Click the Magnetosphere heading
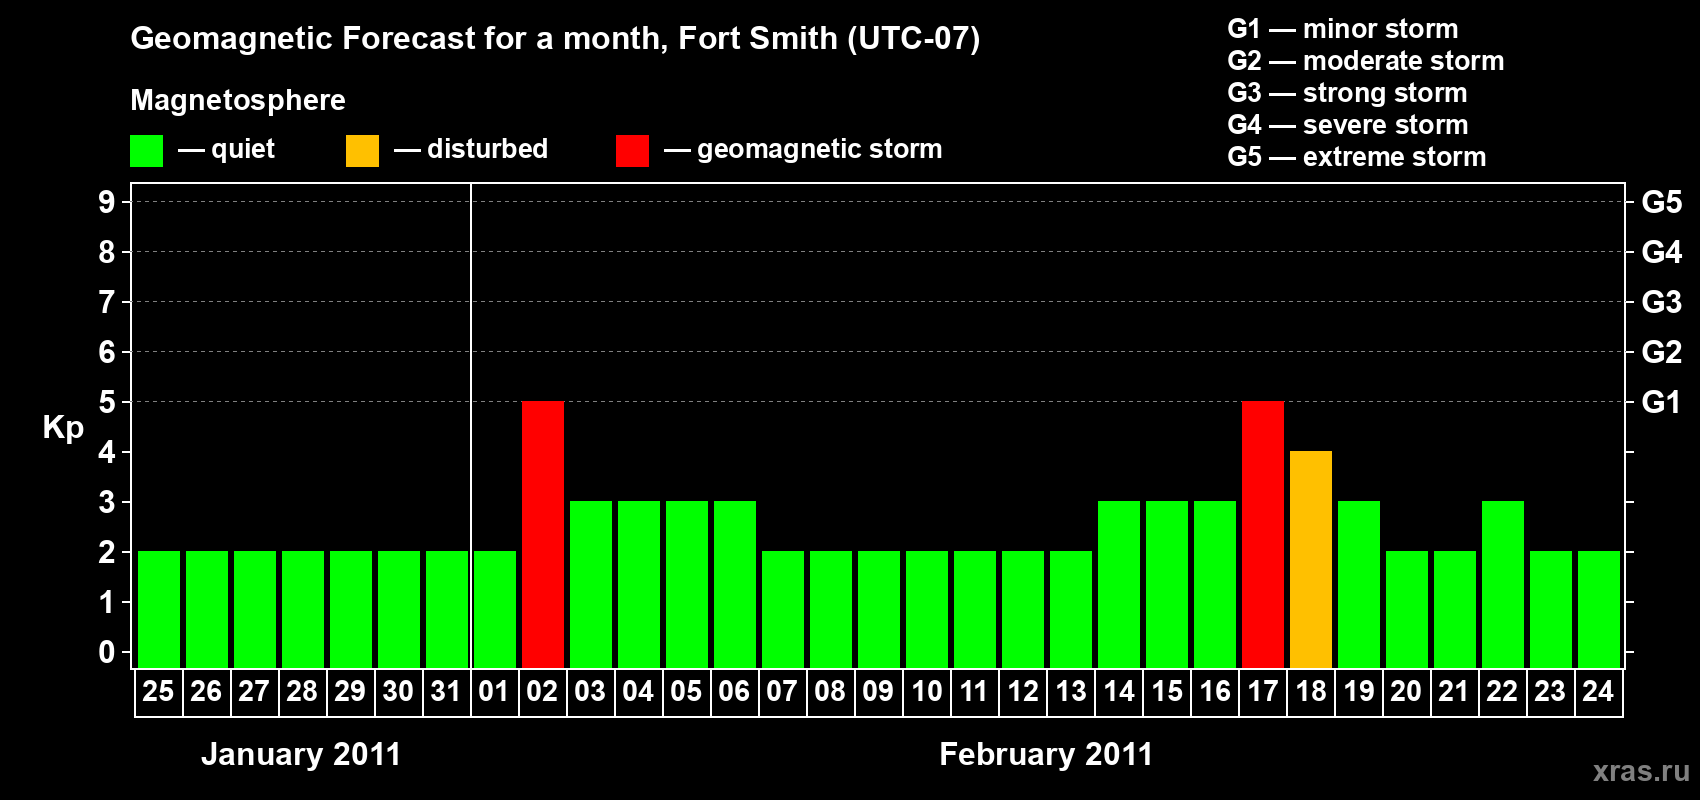 [x=238, y=100]
